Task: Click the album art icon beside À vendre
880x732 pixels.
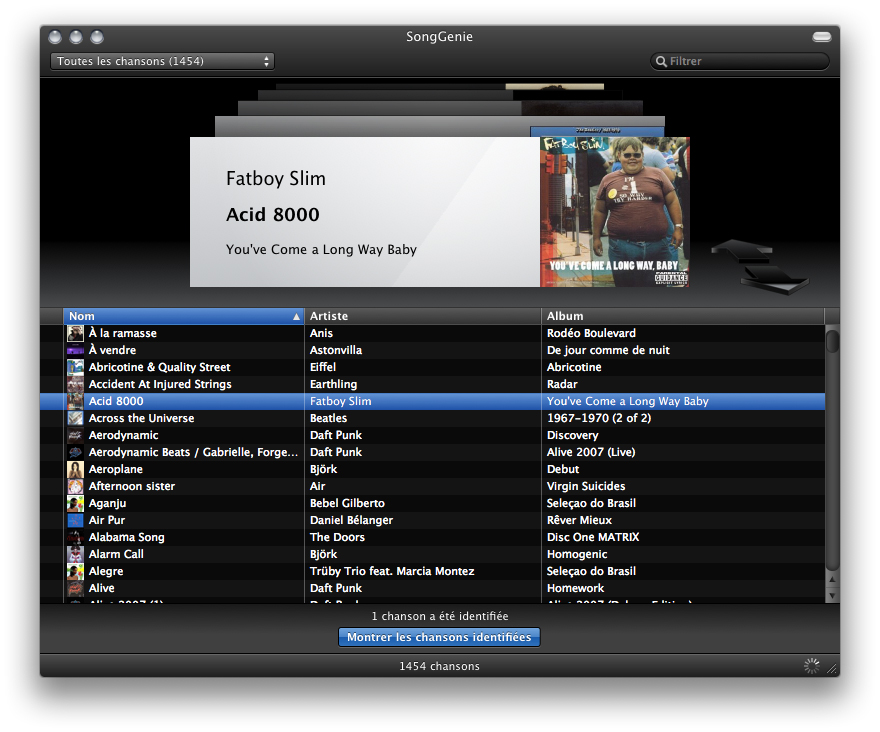Action: [75, 350]
